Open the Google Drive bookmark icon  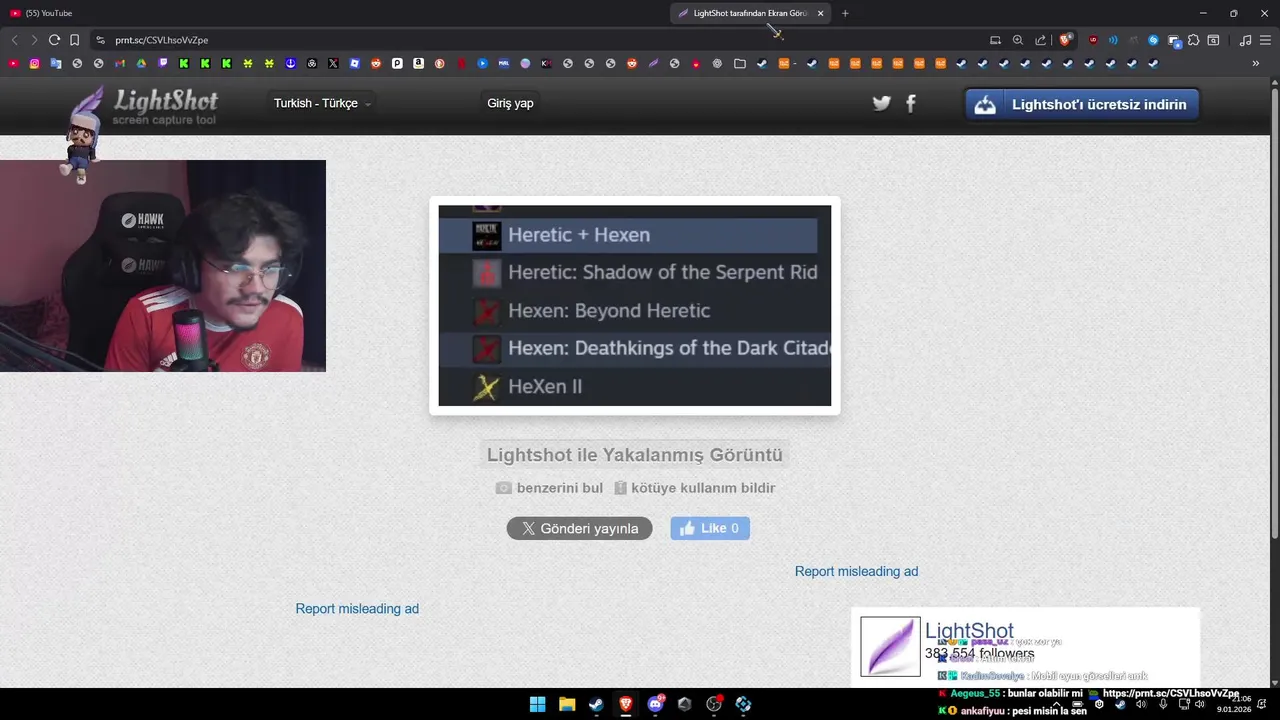click(x=141, y=63)
